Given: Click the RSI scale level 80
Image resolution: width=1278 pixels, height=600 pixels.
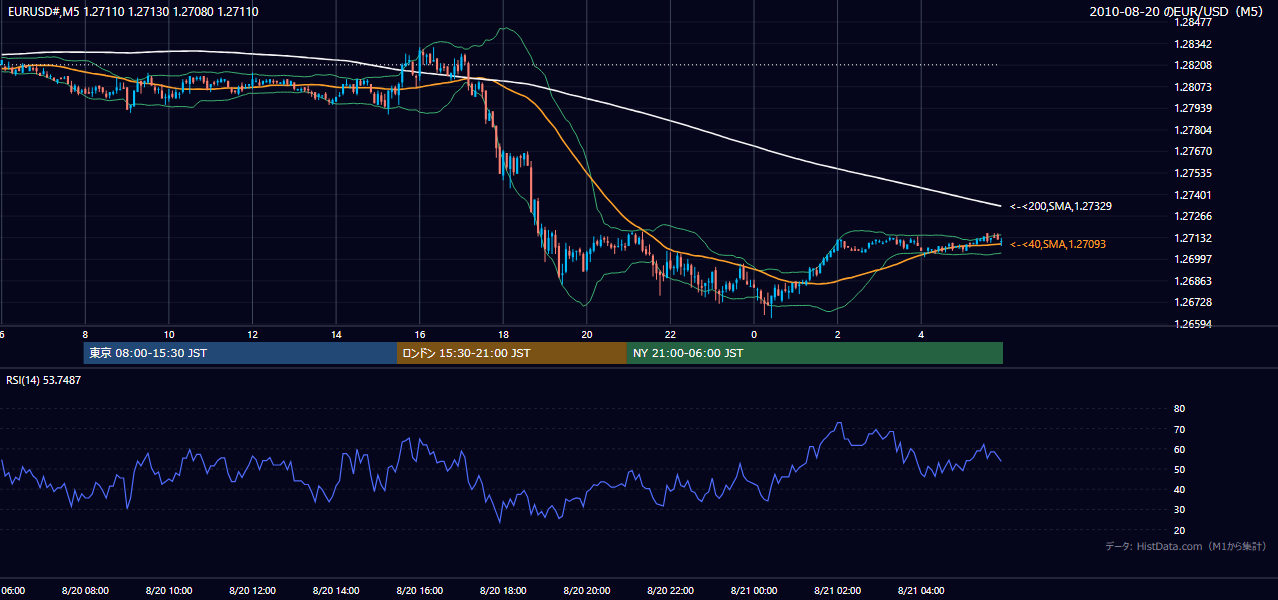Looking at the screenshot, I should pyautogui.click(x=1179, y=409).
